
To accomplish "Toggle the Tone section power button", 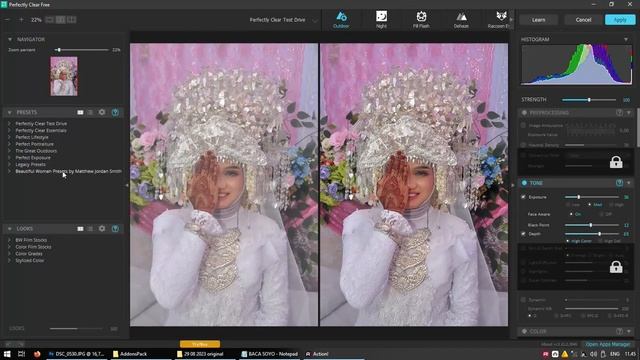I will (524, 183).
